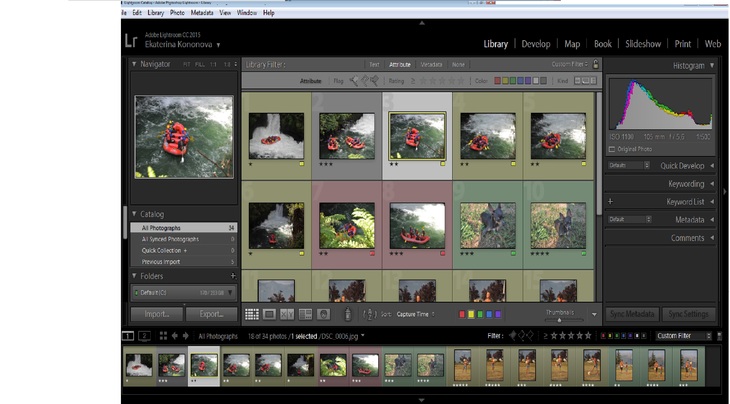Open the Defaults preset dropdown in Quick Develop
The image size is (730, 404).
(x=628, y=165)
